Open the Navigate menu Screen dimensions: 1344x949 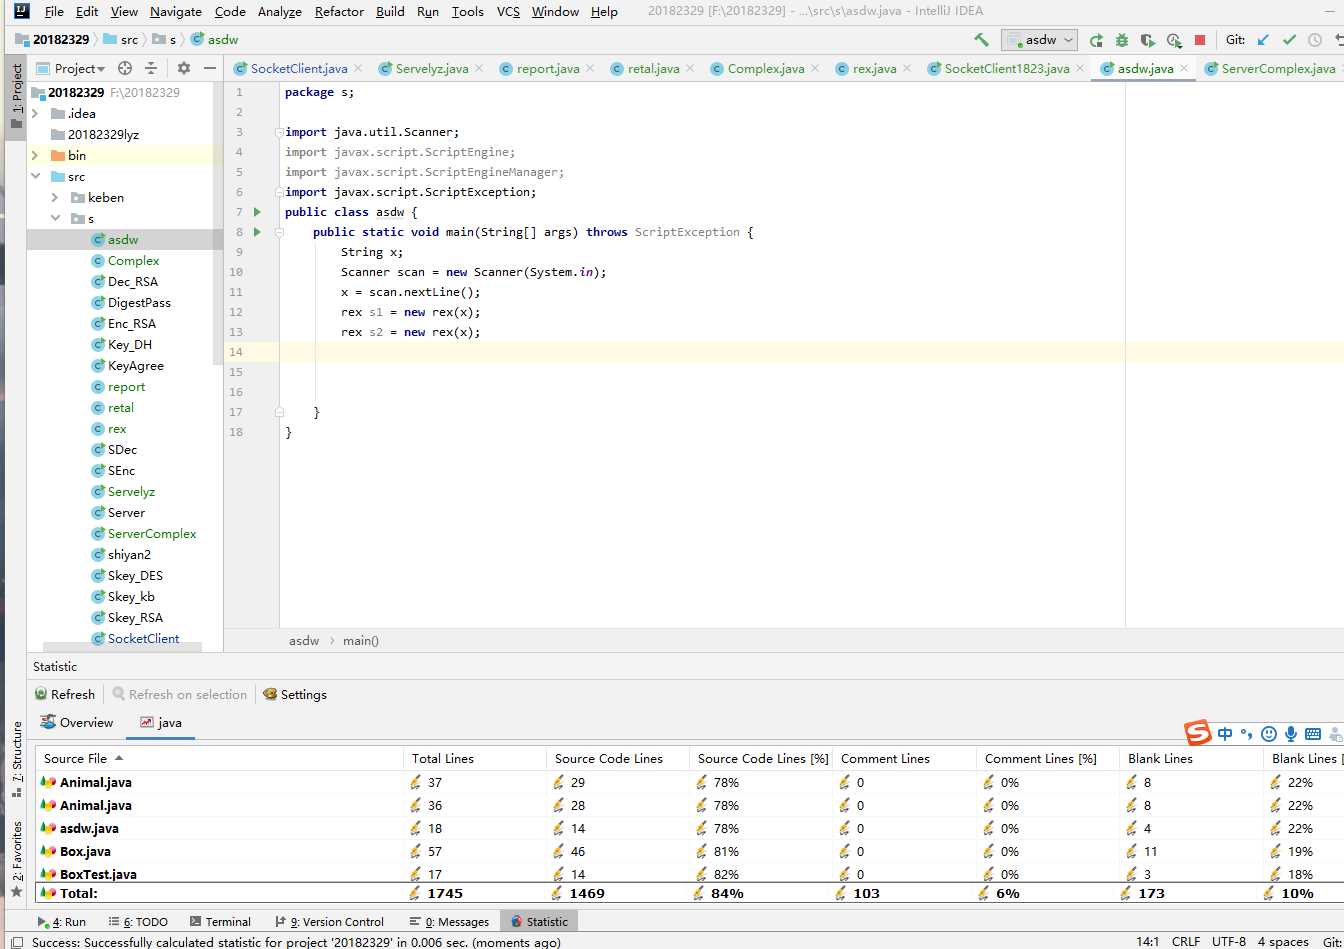point(176,11)
